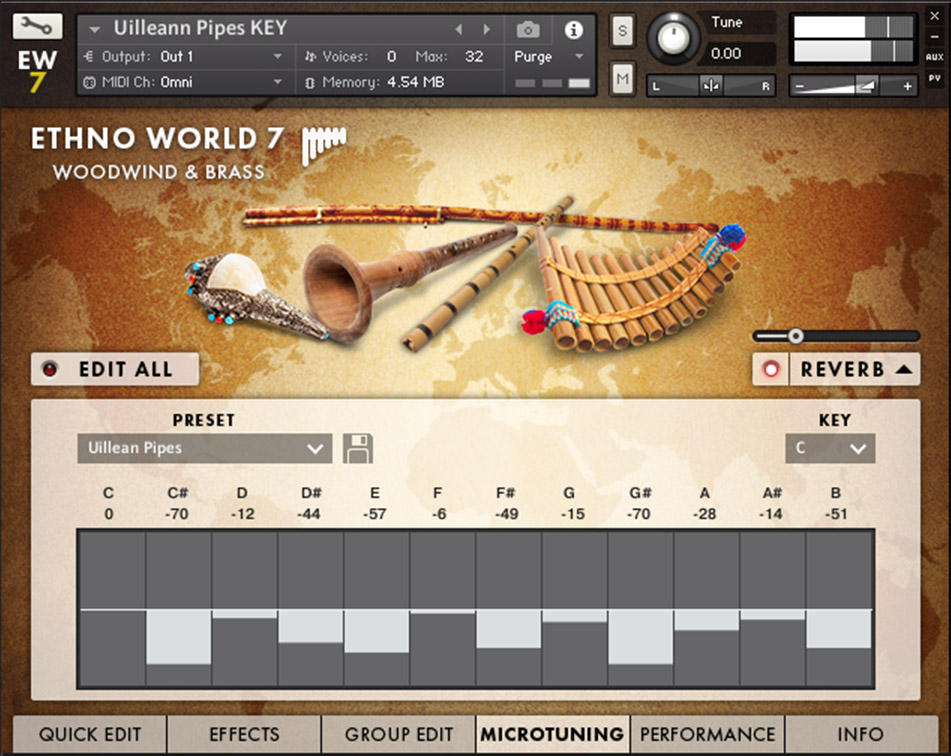Click the instrument name Uilleann Pipes KEY
This screenshot has width=951, height=756.
(201, 28)
